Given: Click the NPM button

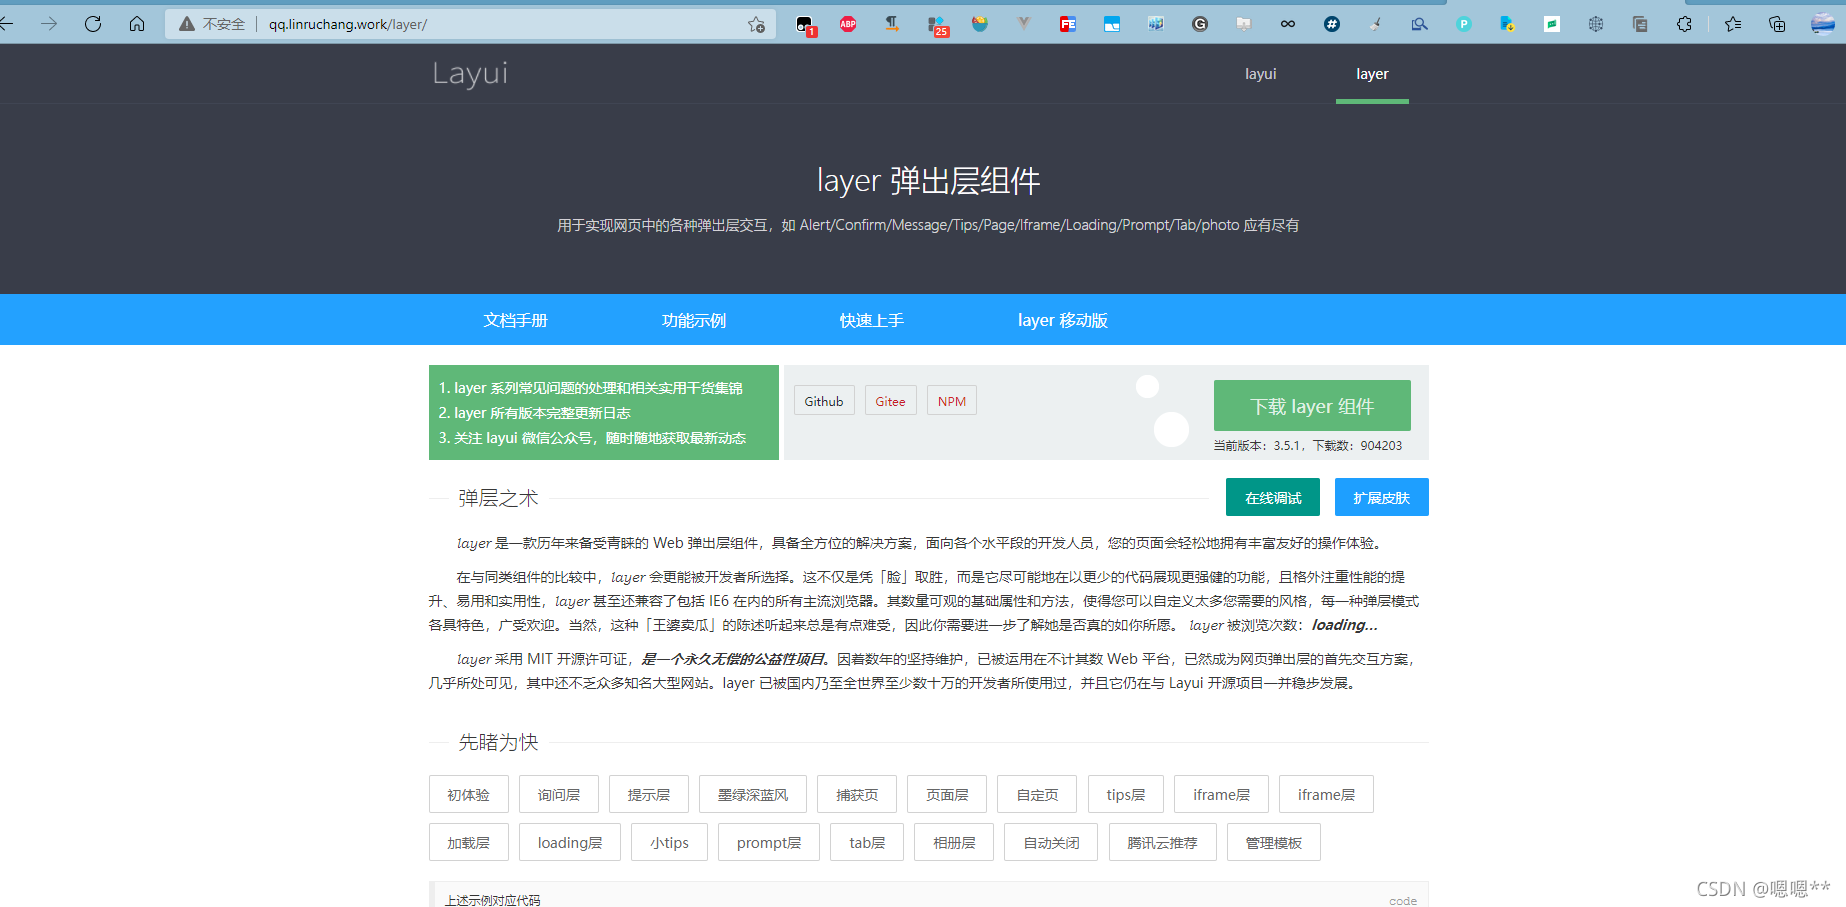Looking at the screenshot, I should (x=952, y=401).
